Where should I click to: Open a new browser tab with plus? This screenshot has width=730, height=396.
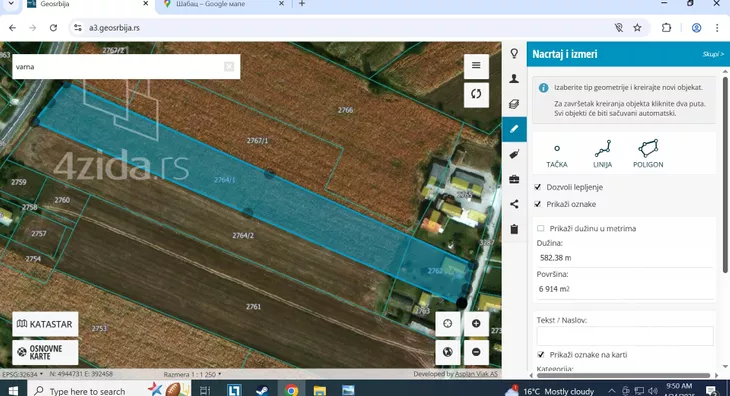[x=302, y=4]
